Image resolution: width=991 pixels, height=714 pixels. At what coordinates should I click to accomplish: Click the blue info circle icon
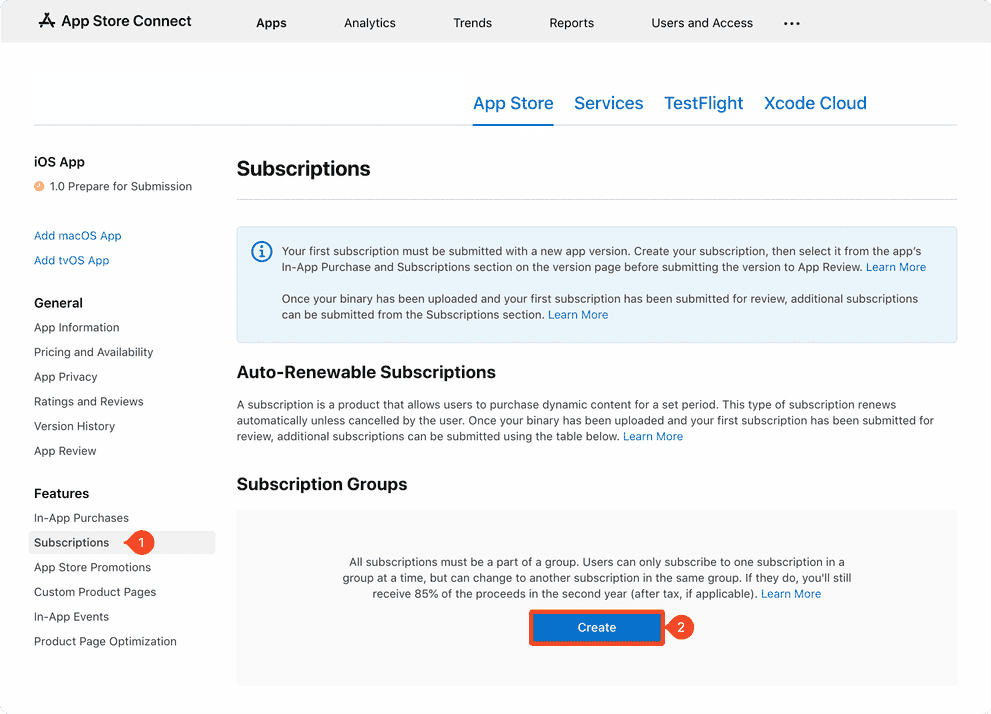pos(261,252)
